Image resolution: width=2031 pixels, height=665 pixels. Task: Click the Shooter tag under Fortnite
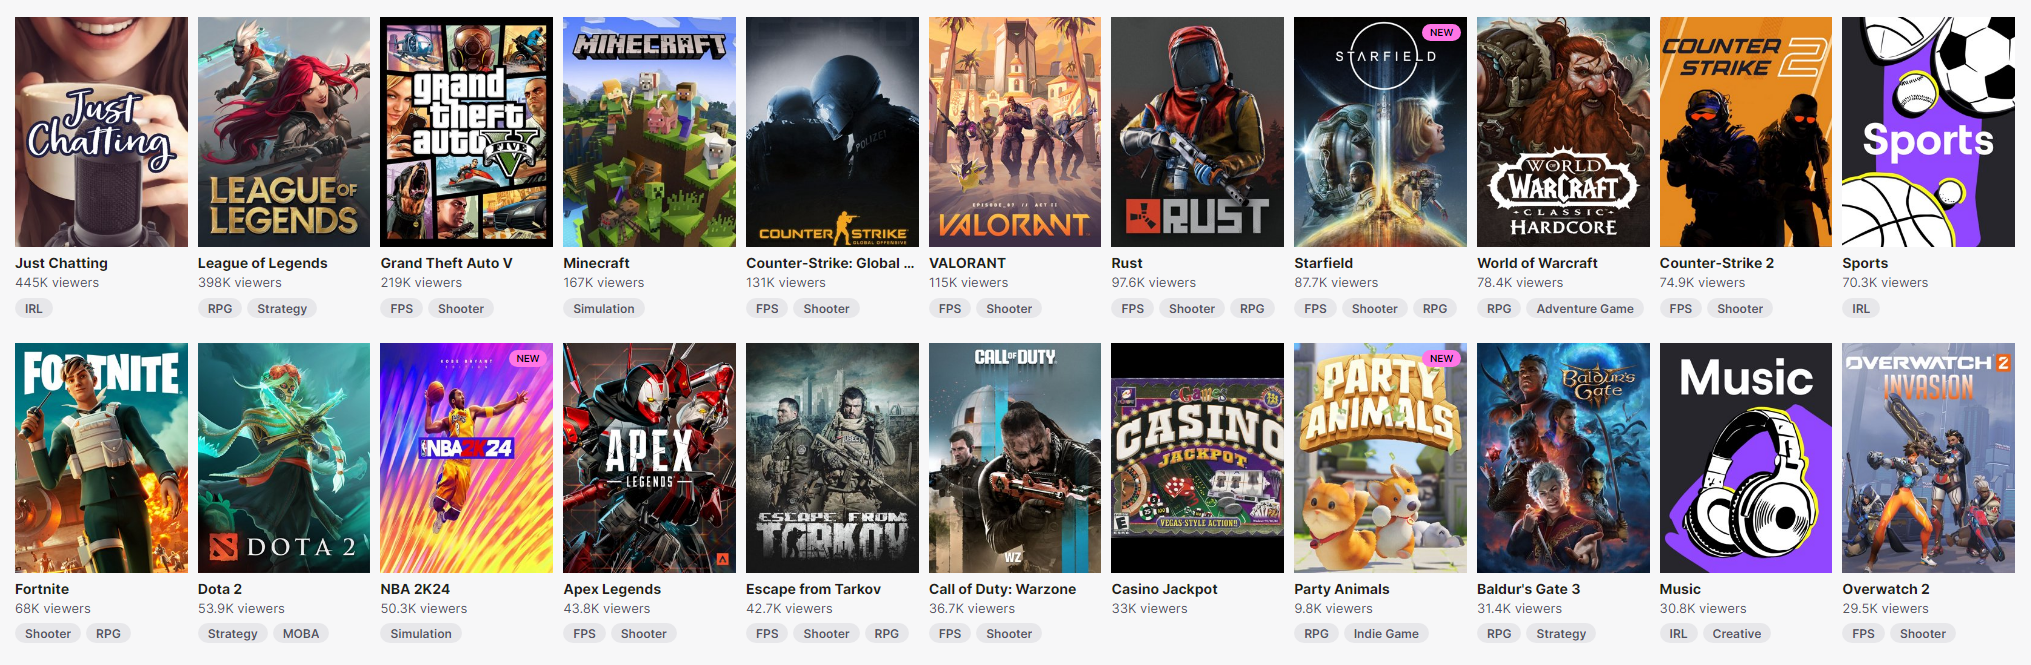pos(48,634)
